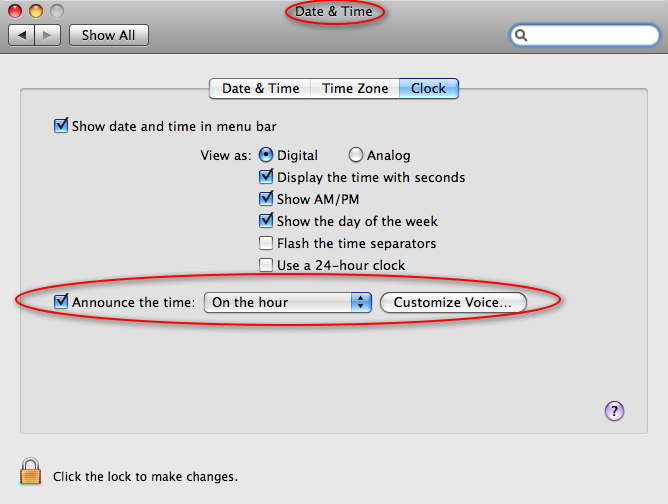
Task: Select the Analog radio button
Action: point(355,155)
